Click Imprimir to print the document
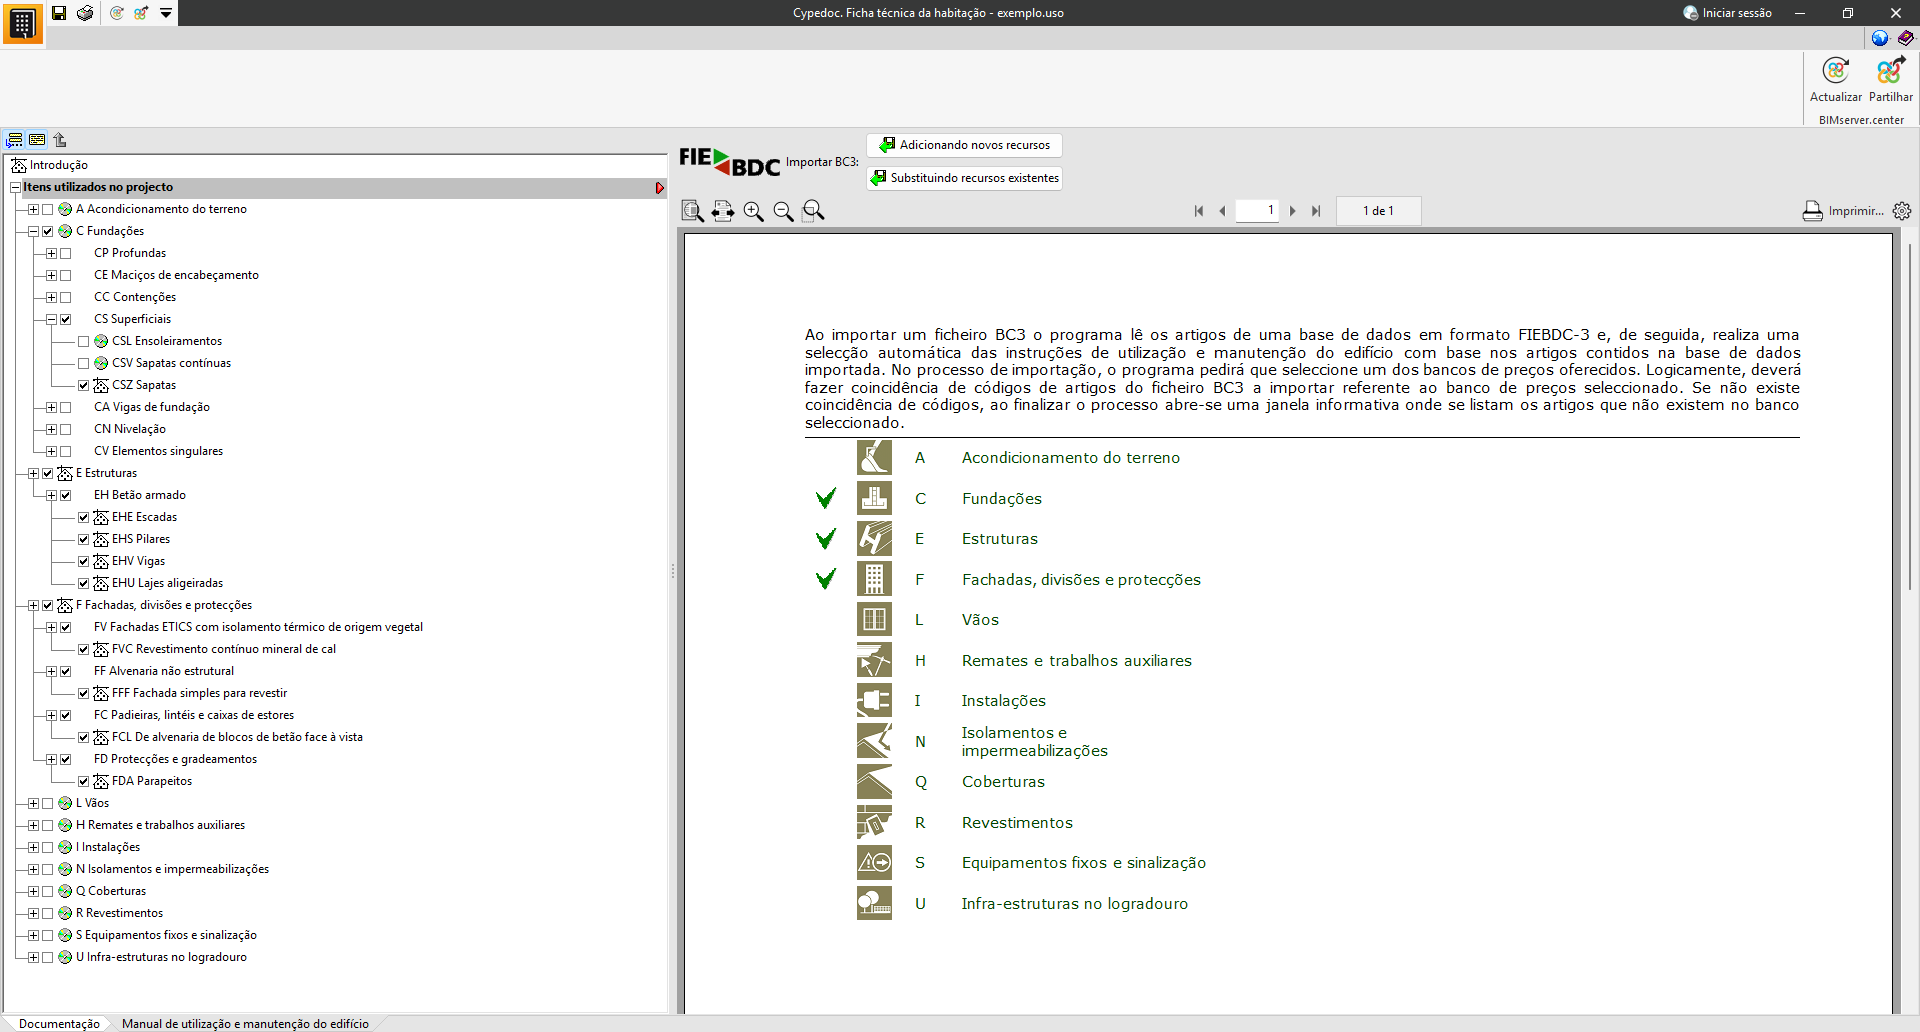Viewport: 1920px width, 1032px height. [x=1842, y=211]
